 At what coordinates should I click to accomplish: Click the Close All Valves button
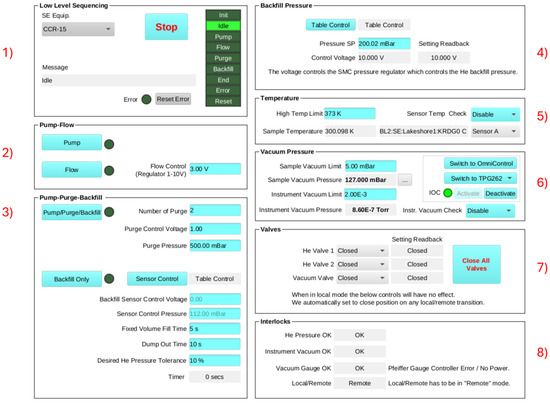click(476, 264)
